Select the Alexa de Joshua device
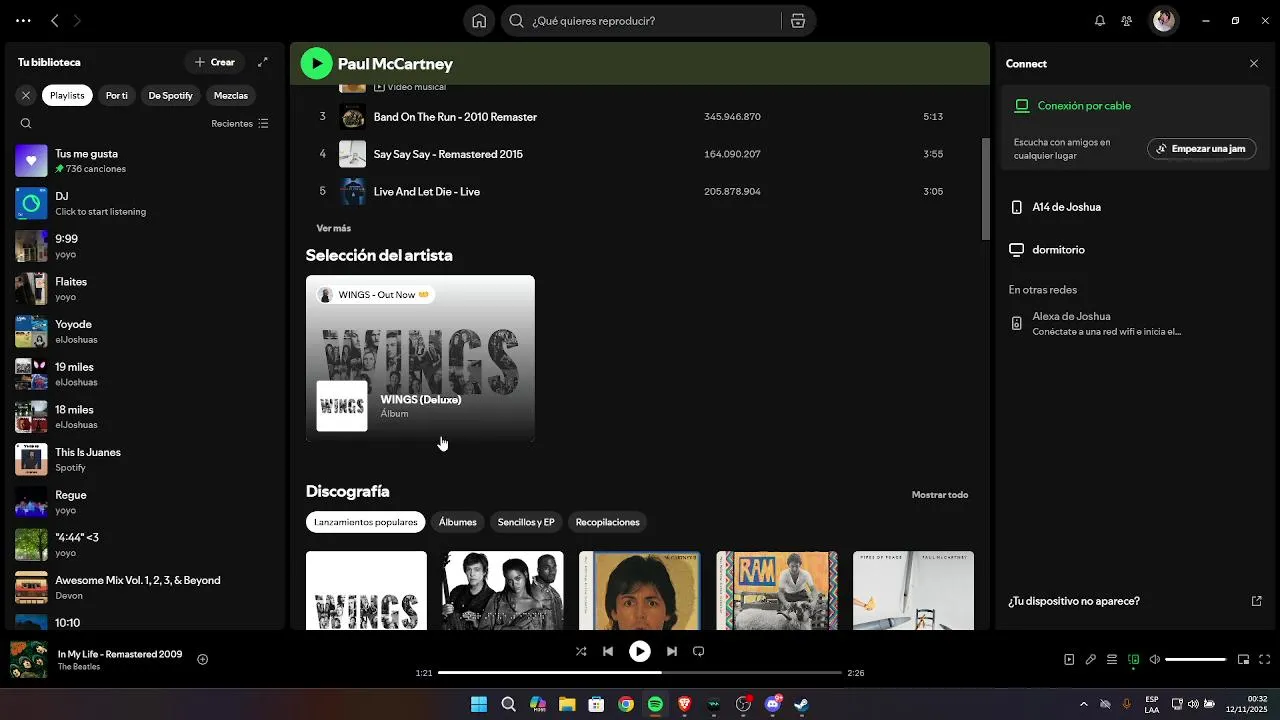 click(1135, 323)
